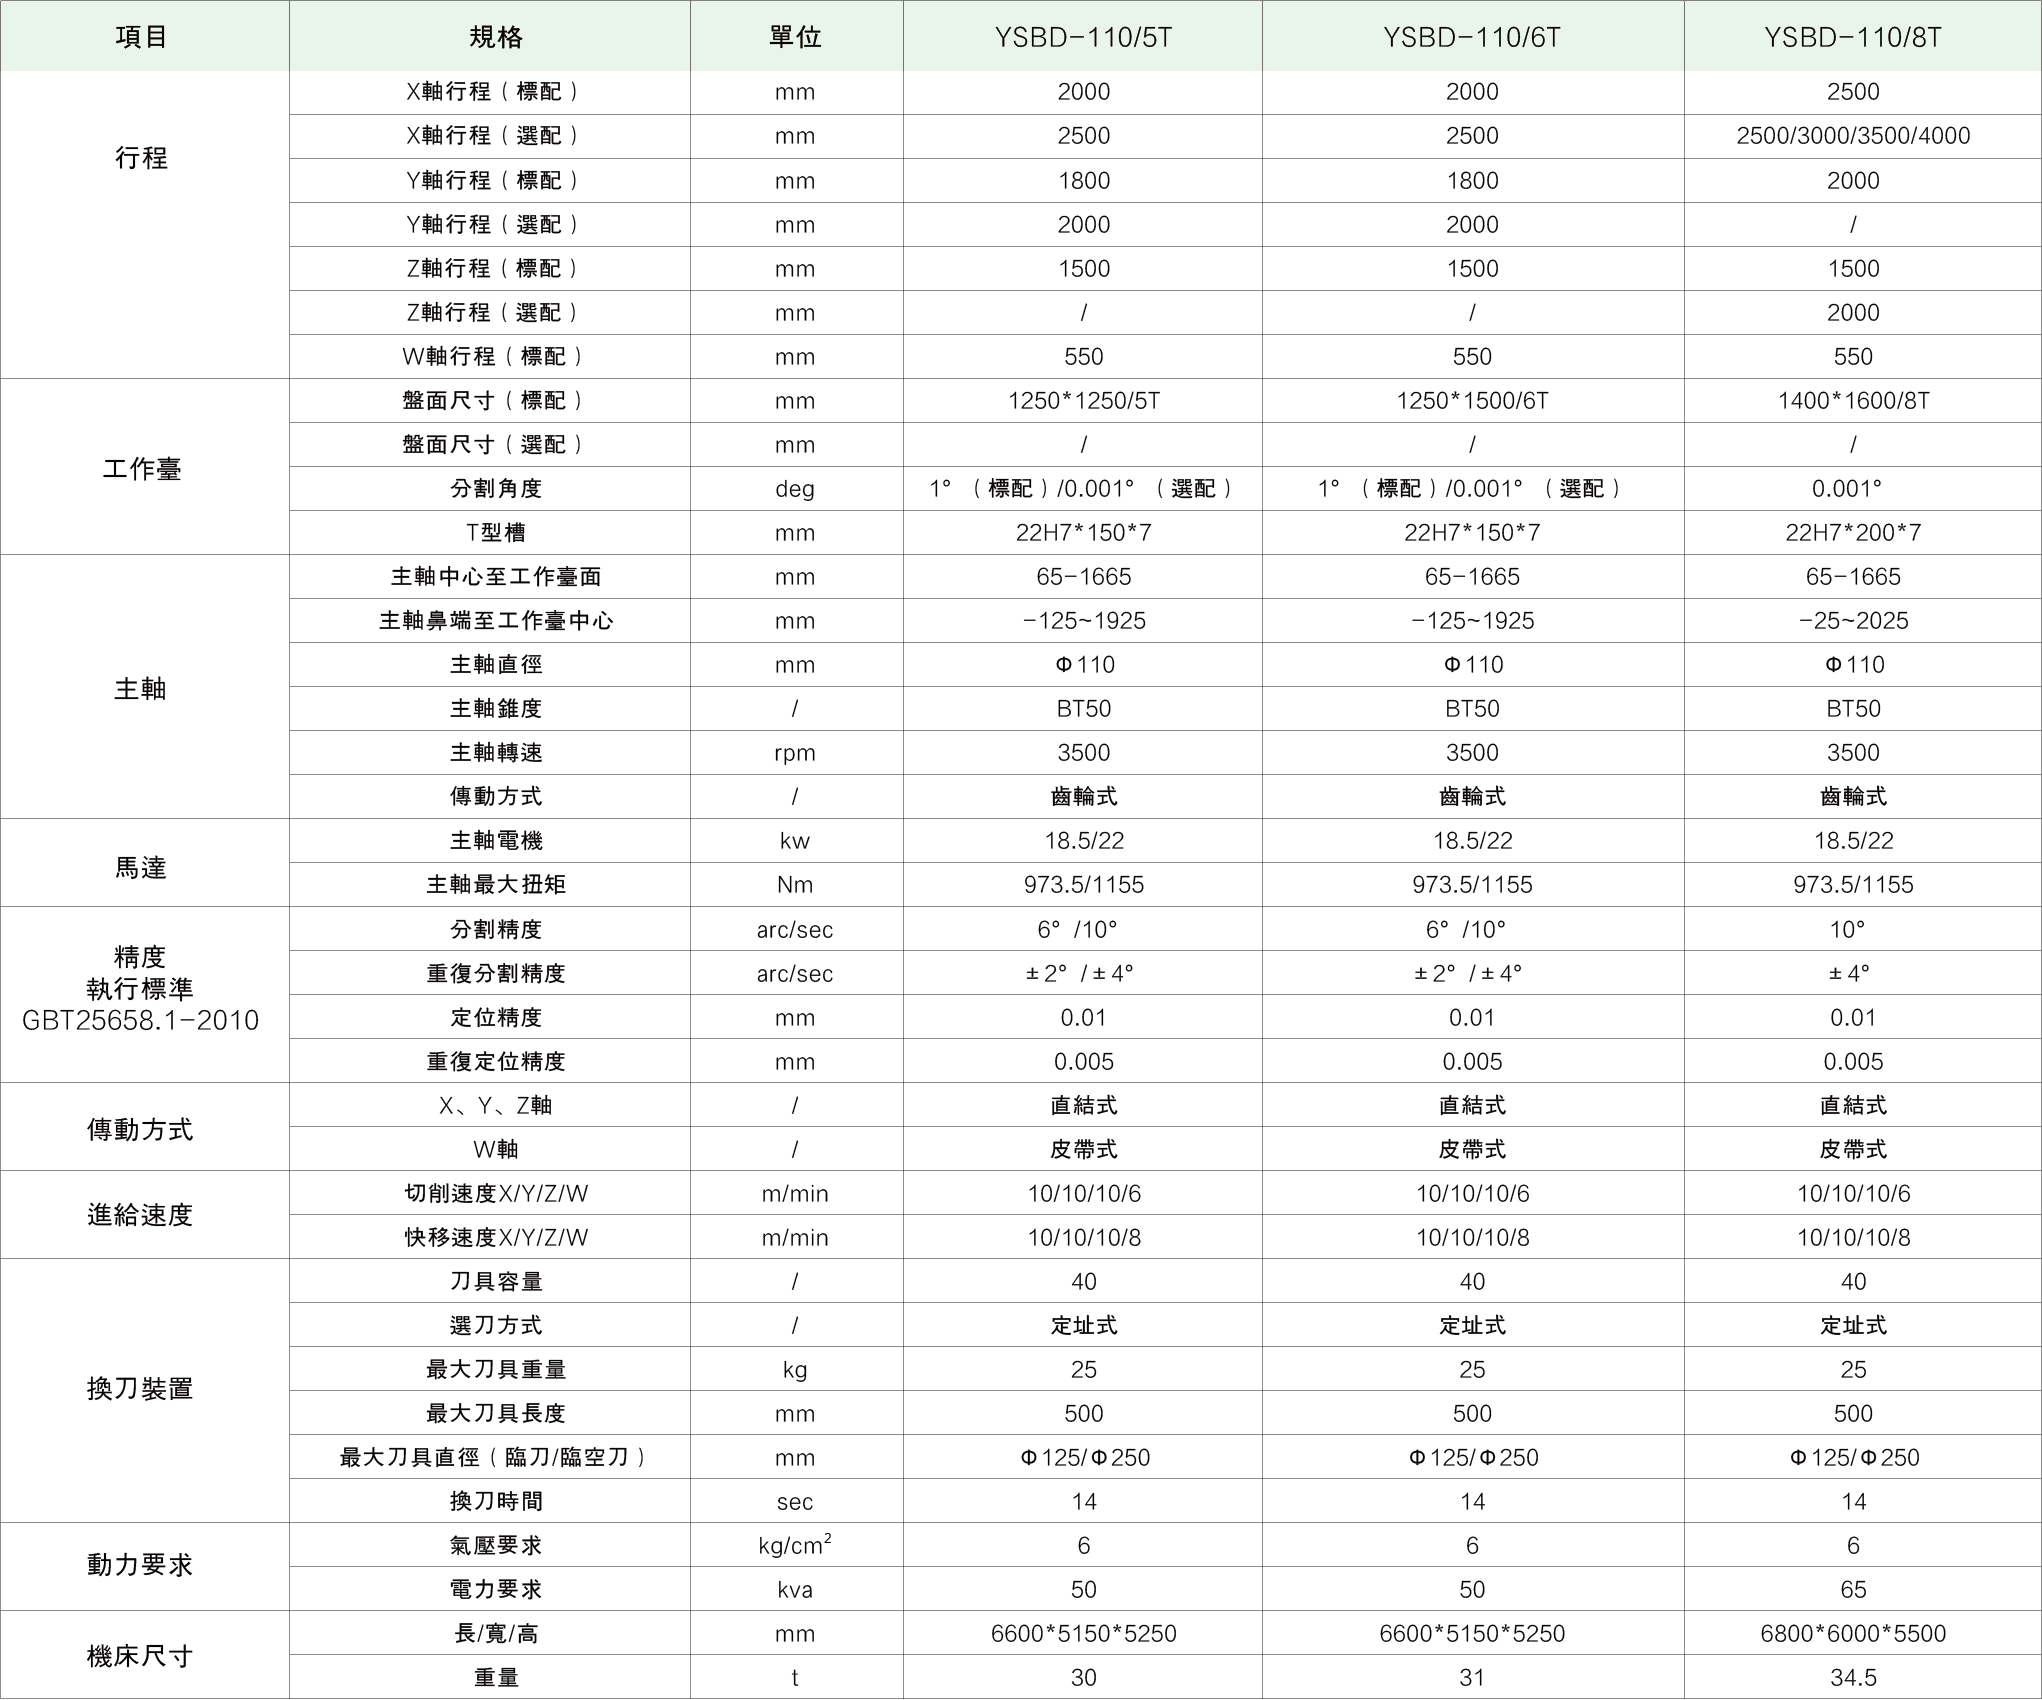The height and width of the screenshot is (1700, 2042).
Task: Click the 項目 column header
Action: pyautogui.click(x=141, y=37)
